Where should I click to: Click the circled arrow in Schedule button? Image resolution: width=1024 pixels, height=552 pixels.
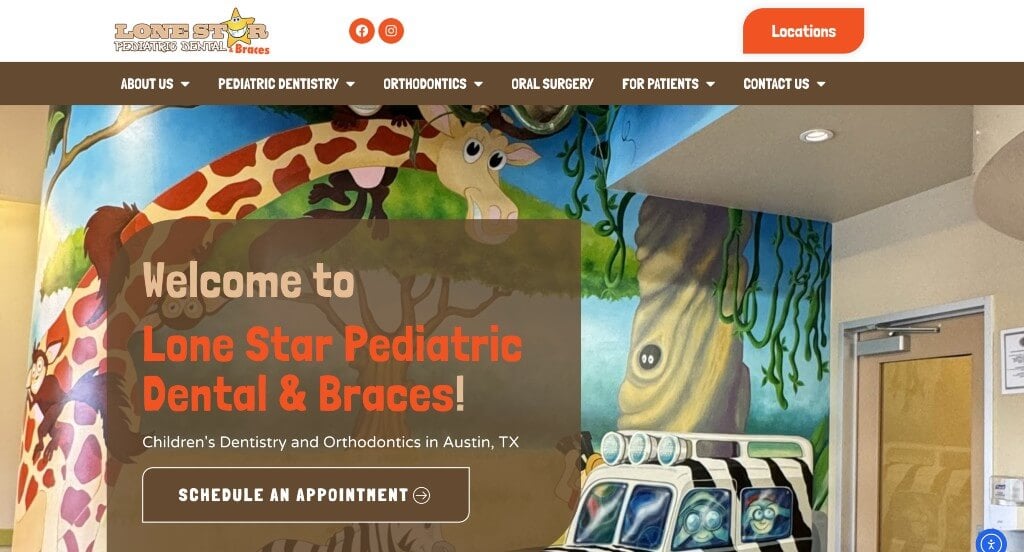click(x=422, y=495)
